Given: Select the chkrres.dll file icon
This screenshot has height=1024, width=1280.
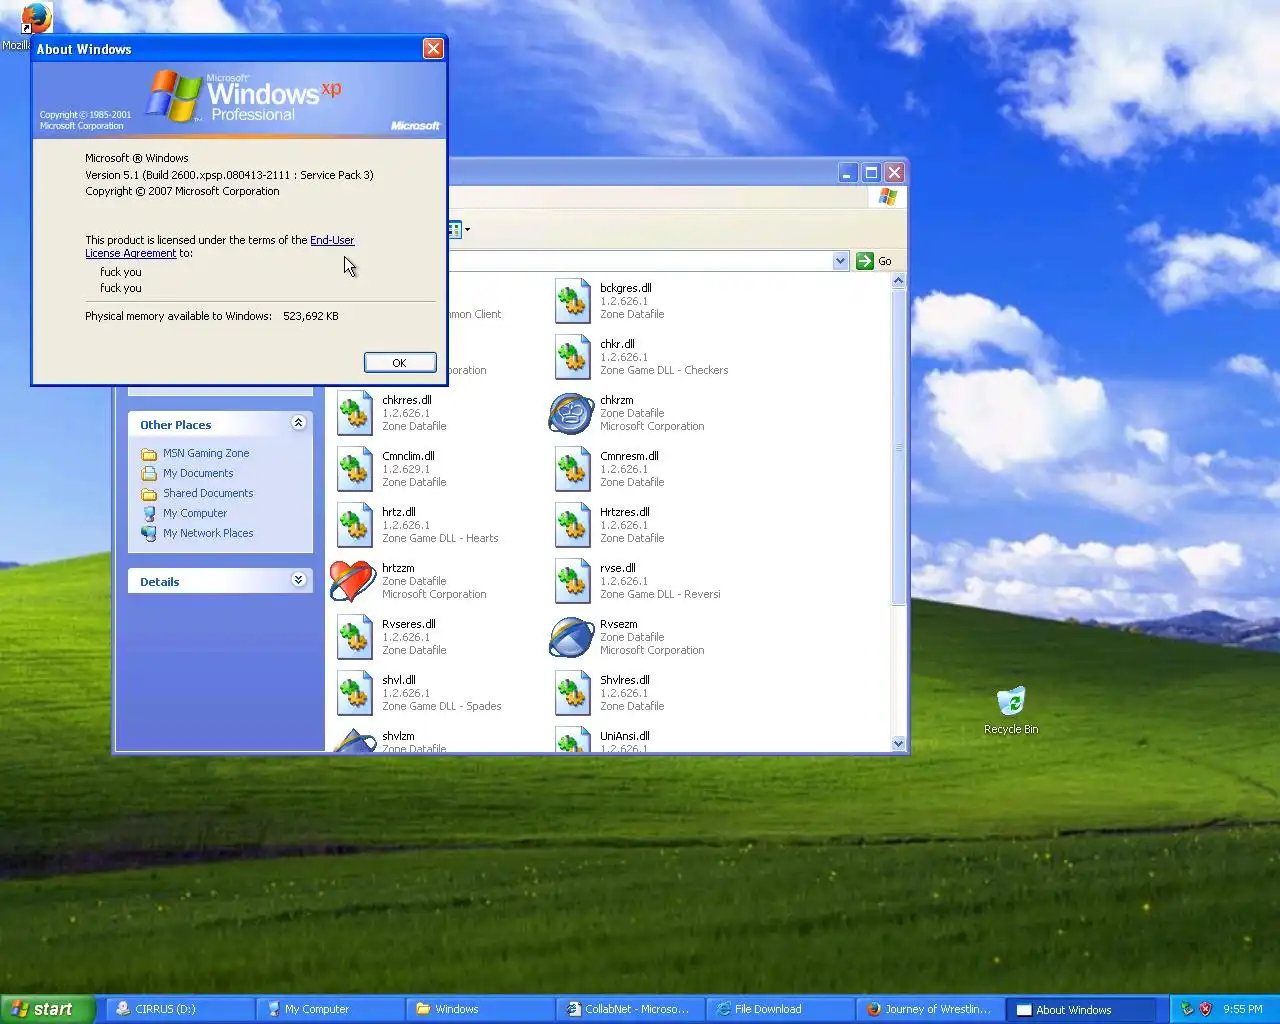Looking at the screenshot, I should [x=354, y=413].
